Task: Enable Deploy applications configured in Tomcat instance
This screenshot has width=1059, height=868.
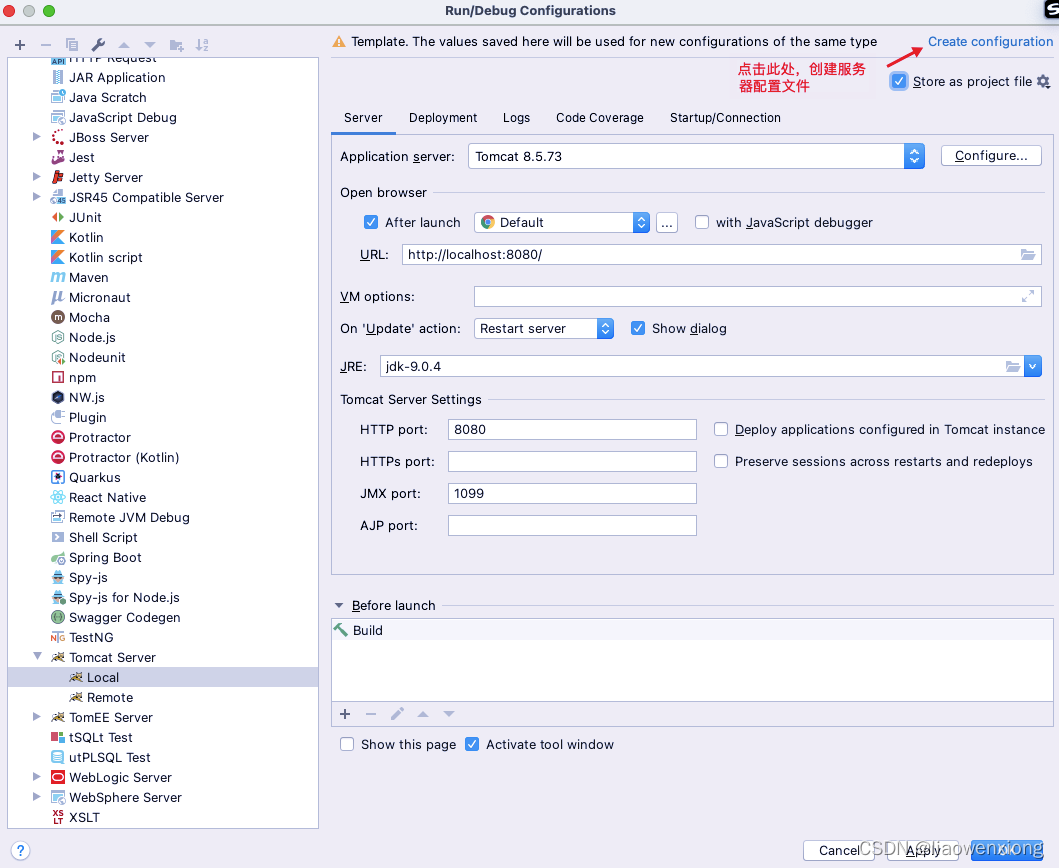Action: click(721, 430)
